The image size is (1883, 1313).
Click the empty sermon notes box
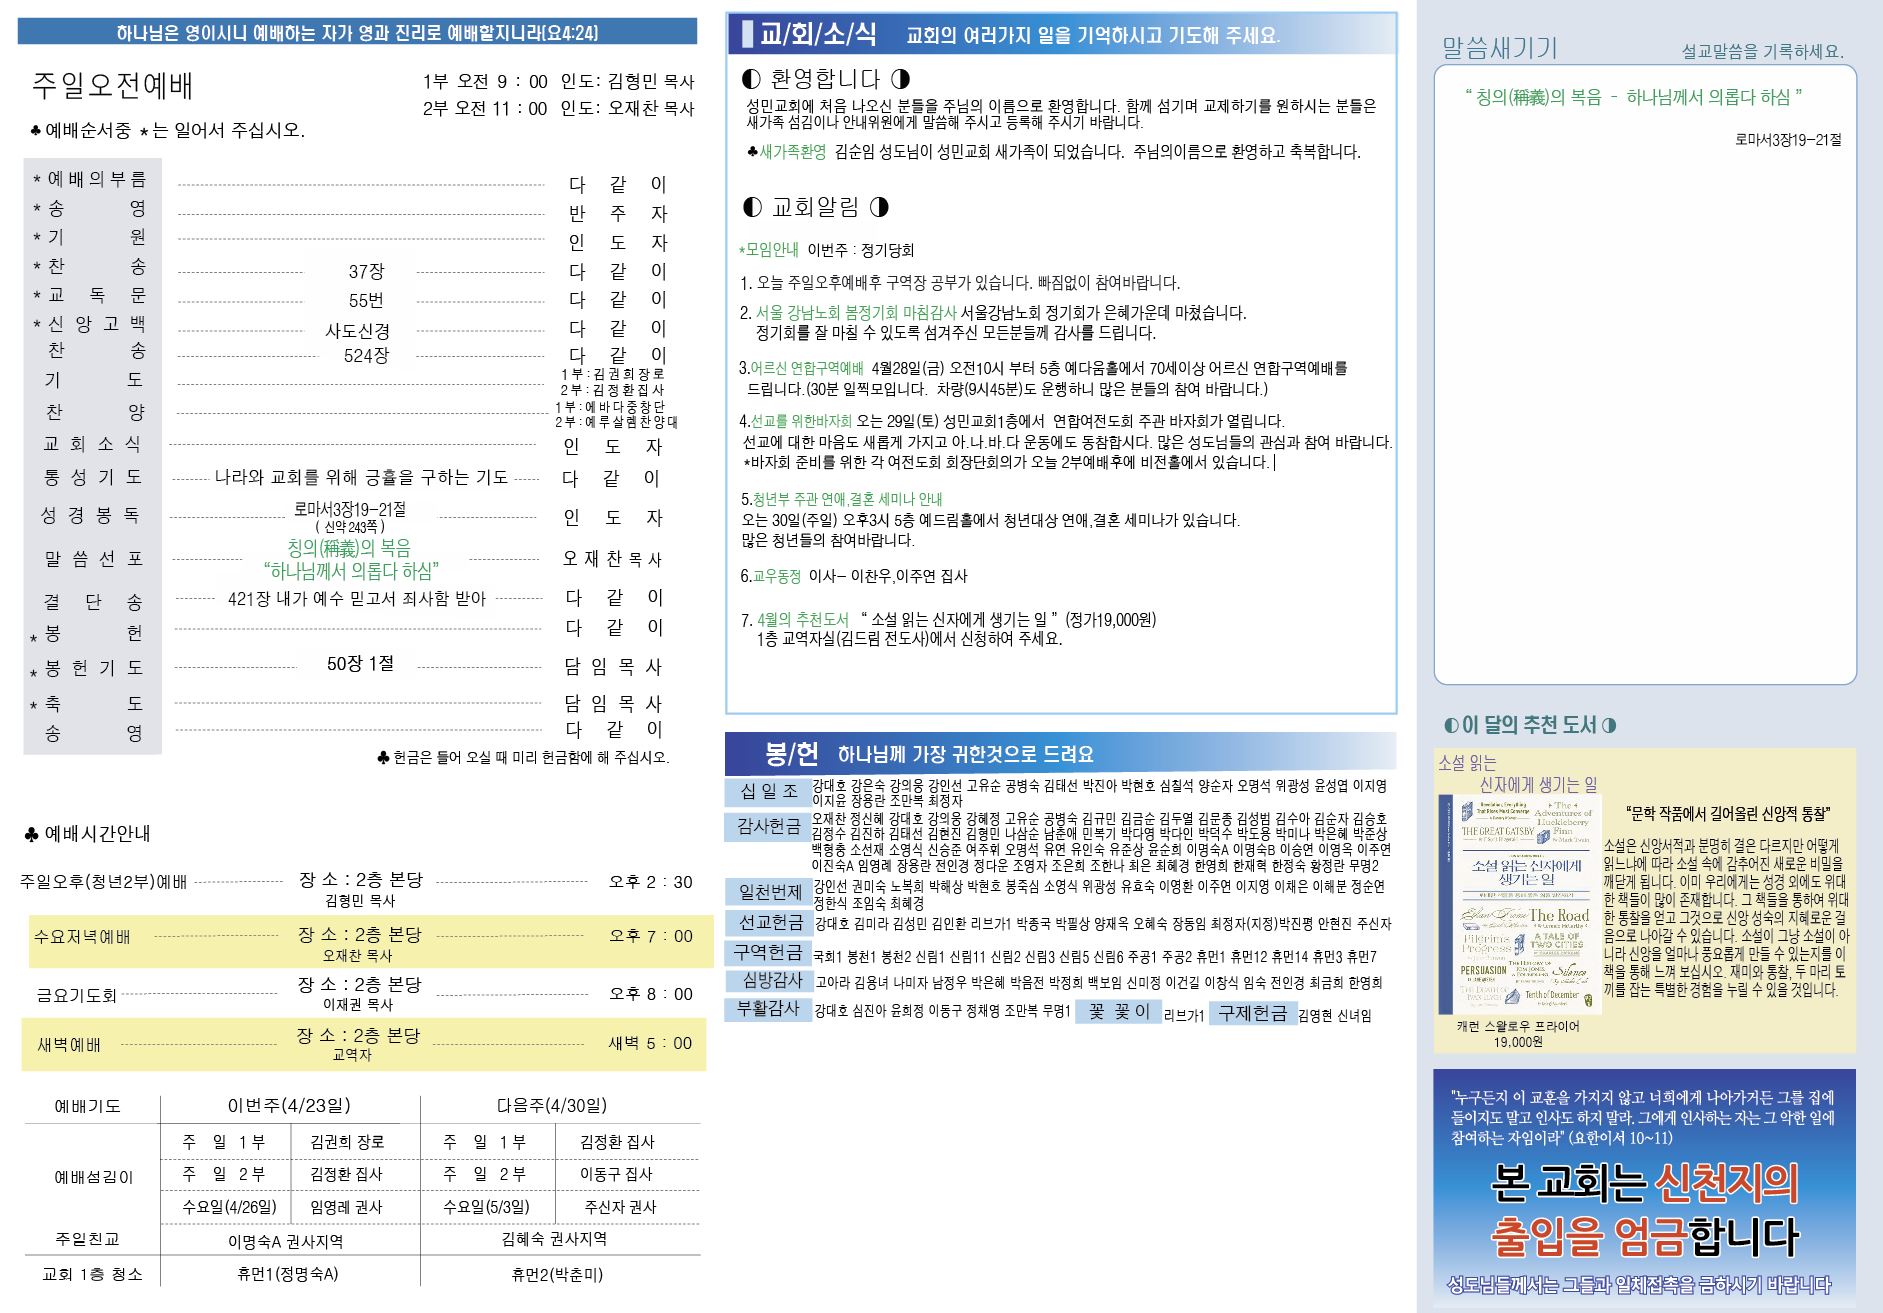click(1645, 375)
